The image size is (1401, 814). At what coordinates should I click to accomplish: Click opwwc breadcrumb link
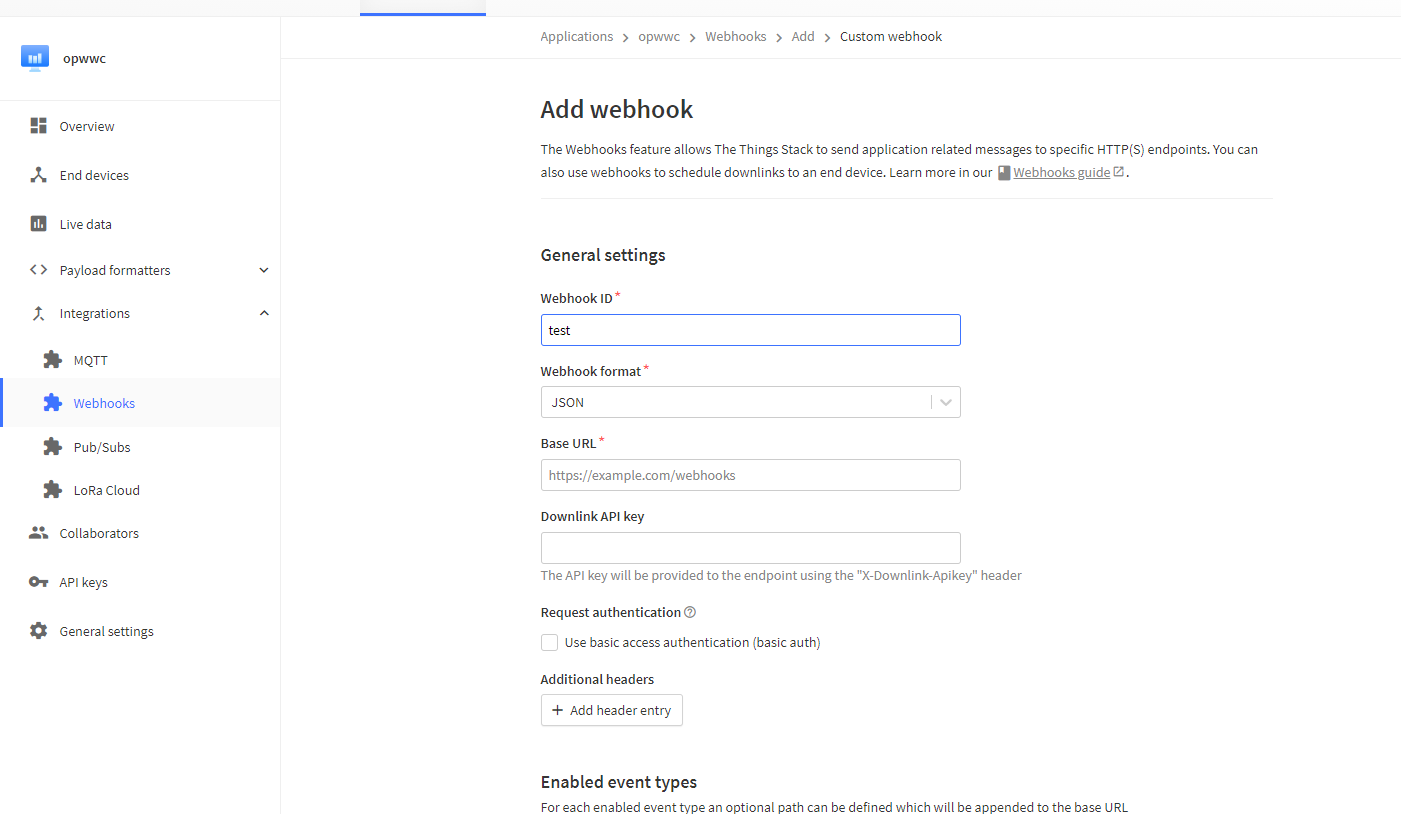(x=659, y=36)
